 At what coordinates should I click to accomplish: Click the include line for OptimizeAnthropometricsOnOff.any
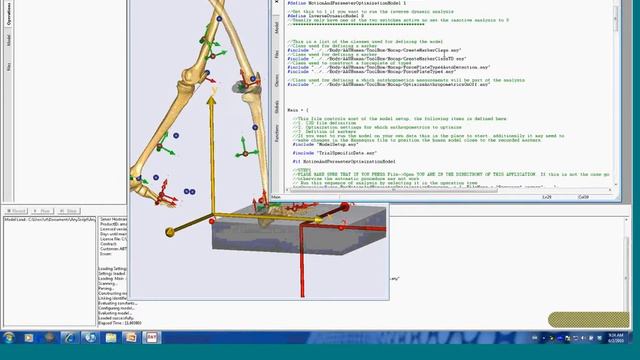(389, 84)
